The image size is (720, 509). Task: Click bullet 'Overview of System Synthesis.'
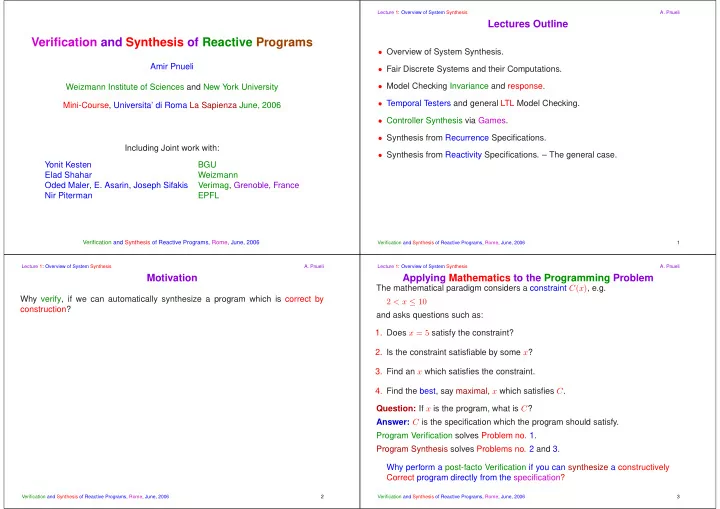point(444,52)
